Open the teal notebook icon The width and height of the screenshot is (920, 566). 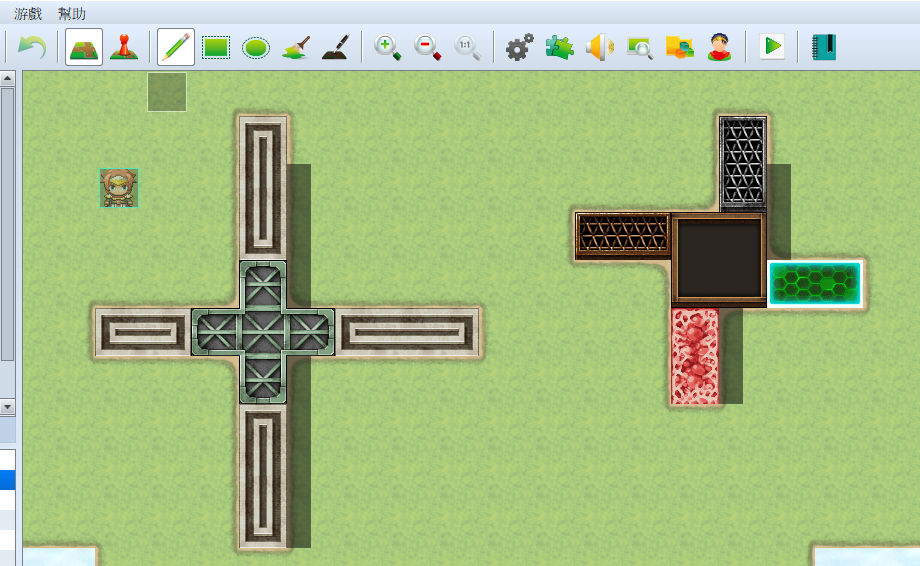point(824,47)
